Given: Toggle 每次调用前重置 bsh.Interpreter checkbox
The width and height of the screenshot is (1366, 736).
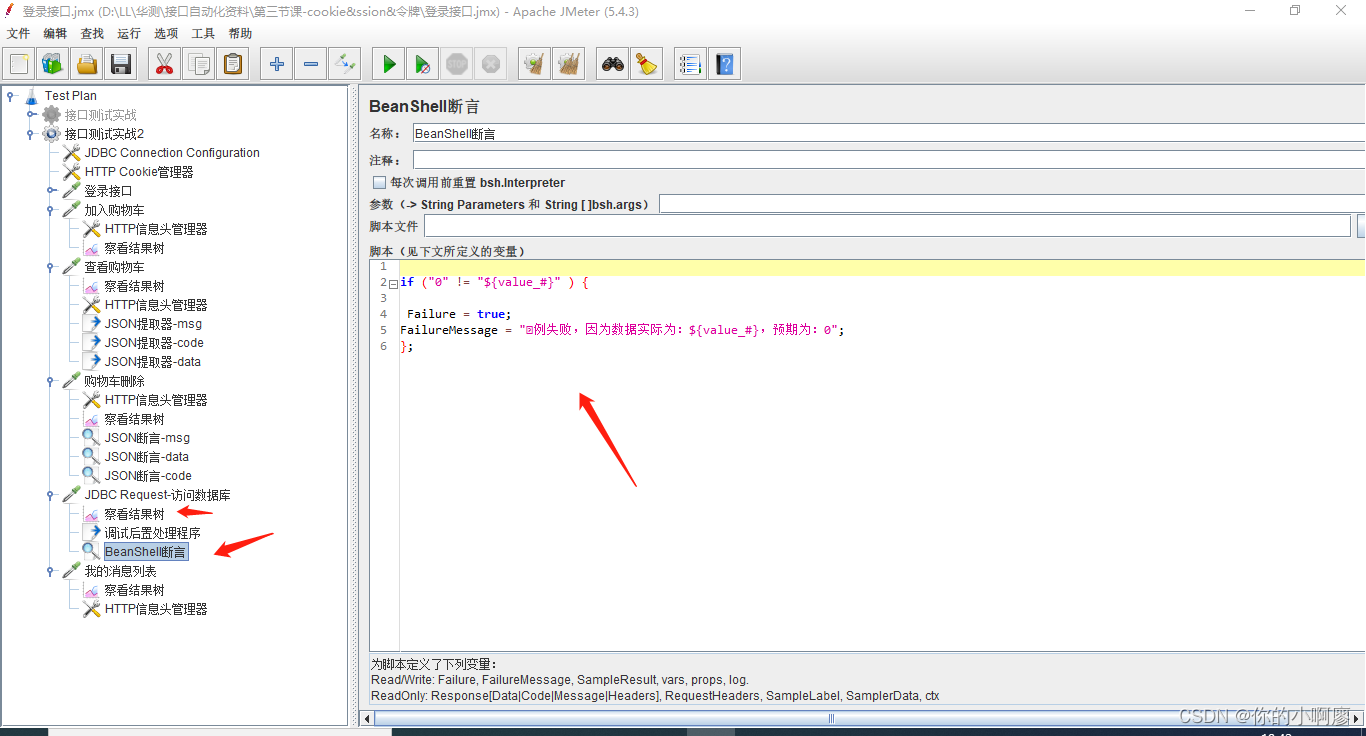Looking at the screenshot, I should pos(379,183).
